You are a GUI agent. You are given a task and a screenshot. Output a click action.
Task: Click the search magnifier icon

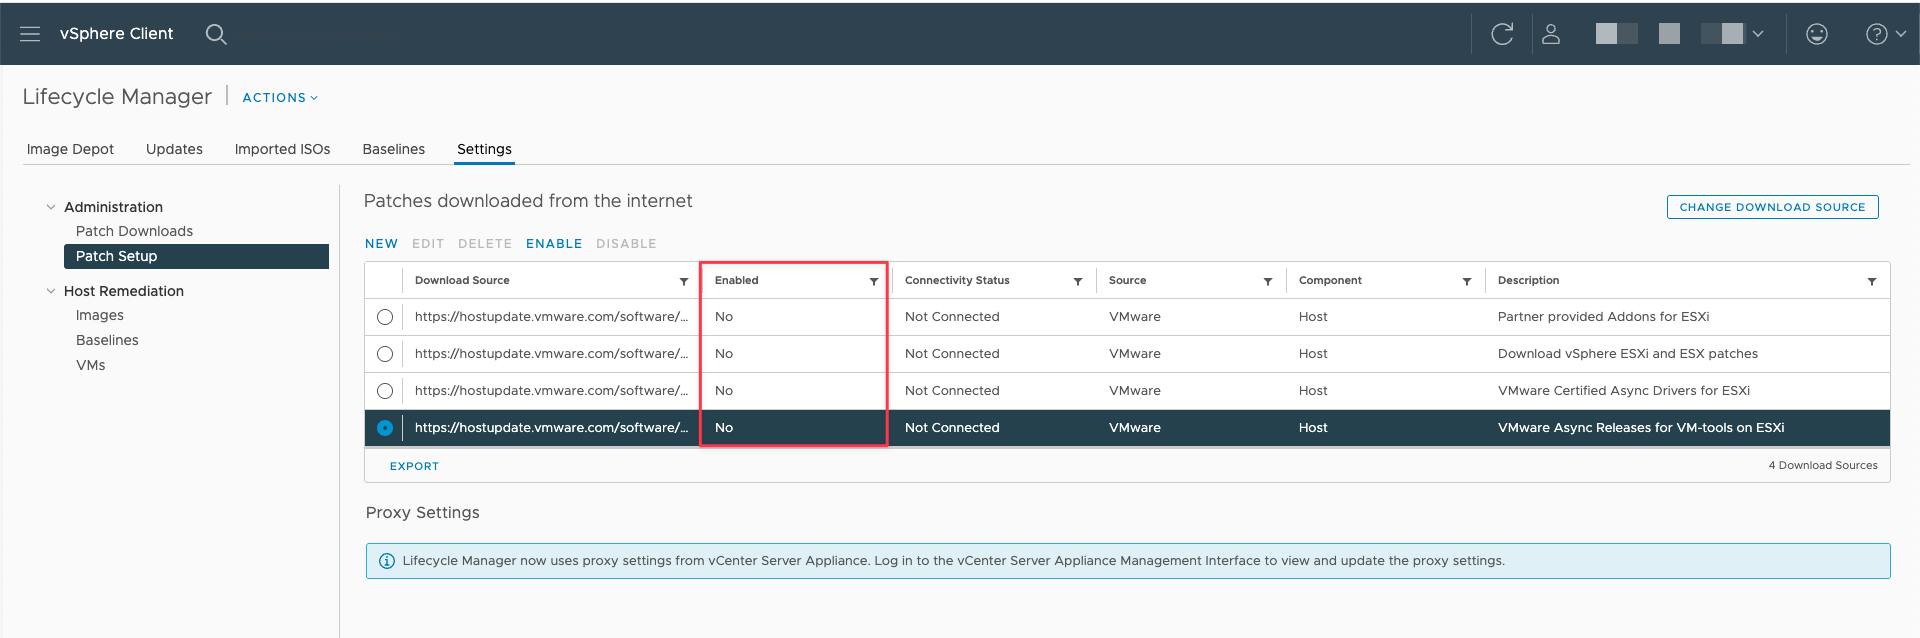coord(216,34)
